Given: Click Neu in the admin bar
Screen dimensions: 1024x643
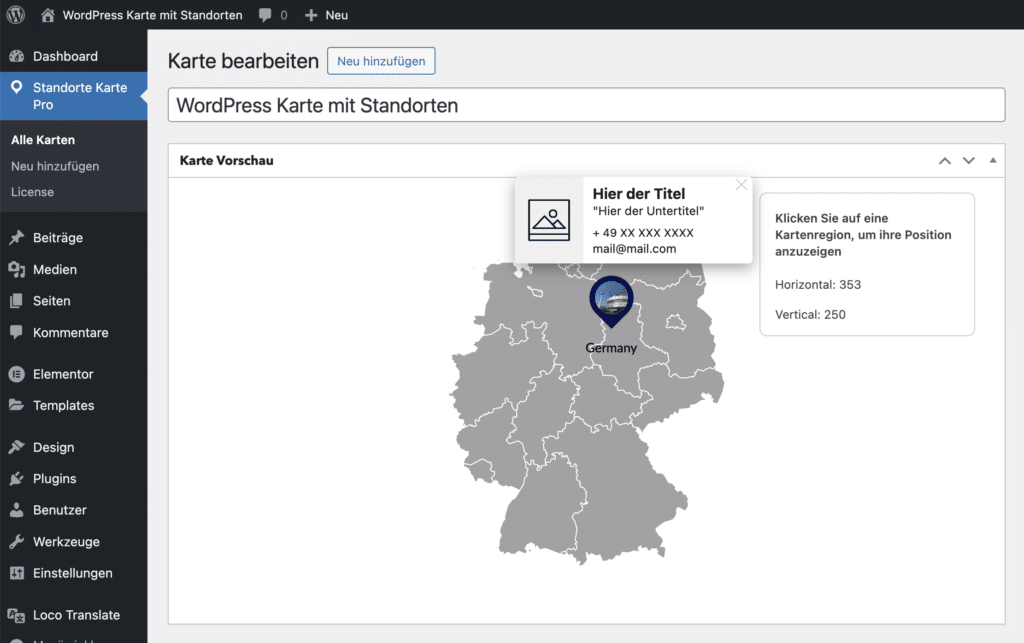Looking at the screenshot, I should click(x=336, y=15).
